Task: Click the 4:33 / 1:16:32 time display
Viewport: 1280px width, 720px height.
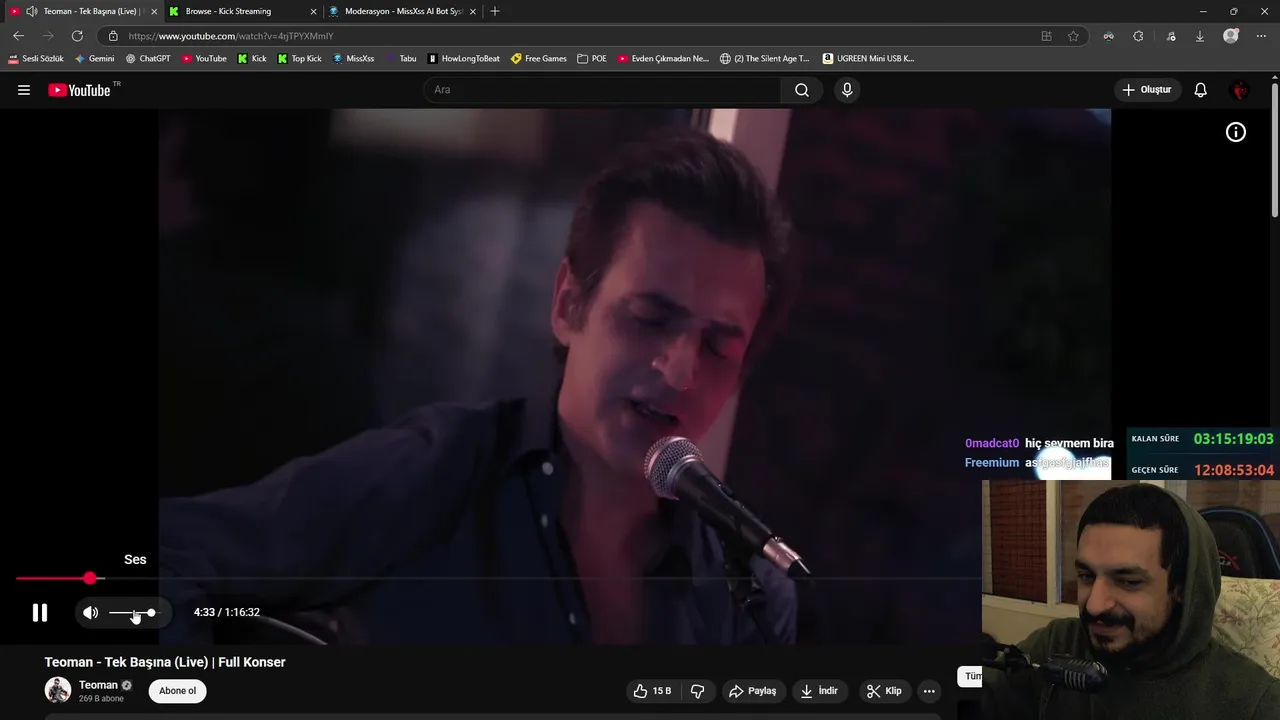Action: (x=227, y=612)
